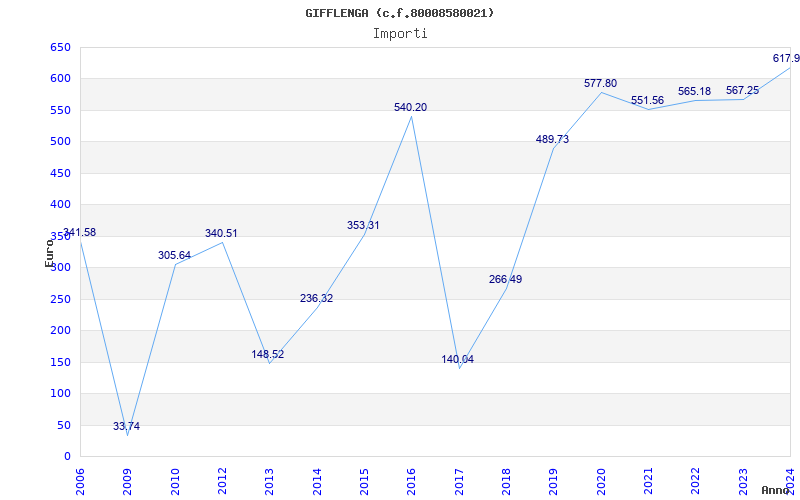Click the 2014 x-axis year

click(317, 482)
